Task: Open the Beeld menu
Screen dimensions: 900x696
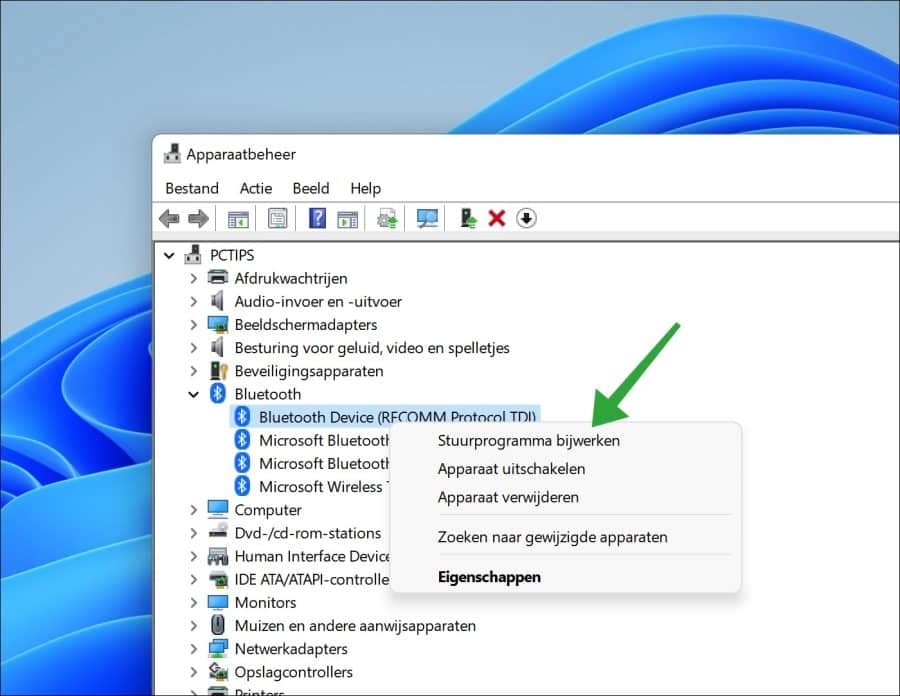Action: [x=311, y=188]
